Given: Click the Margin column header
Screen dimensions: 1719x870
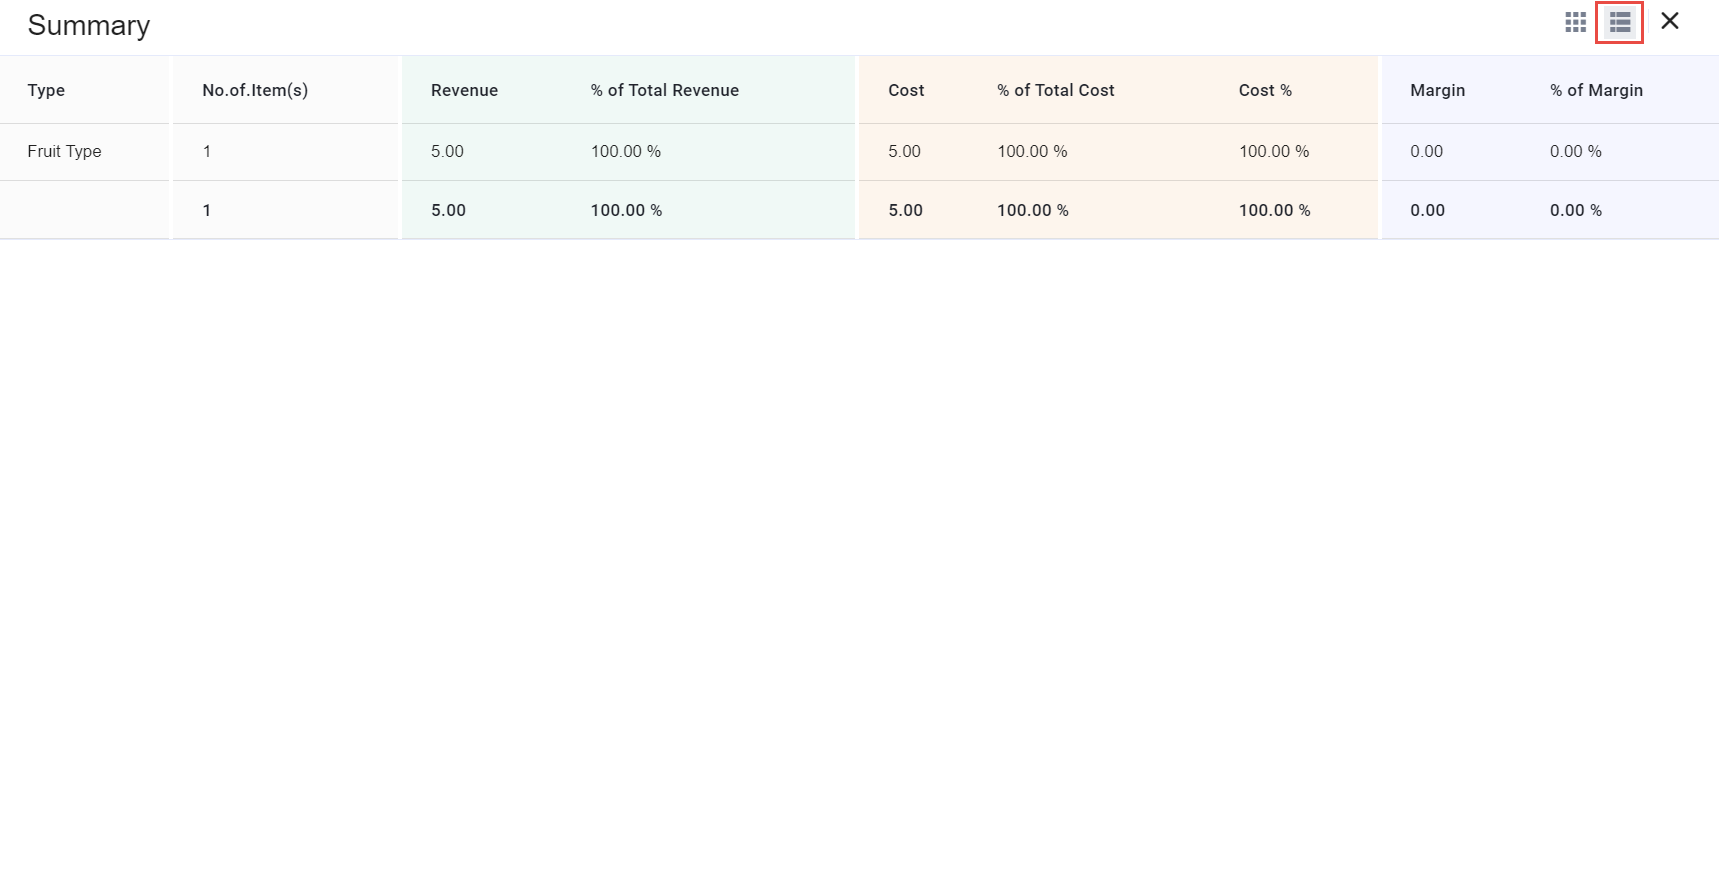Looking at the screenshot, I should click(1438, 90).
